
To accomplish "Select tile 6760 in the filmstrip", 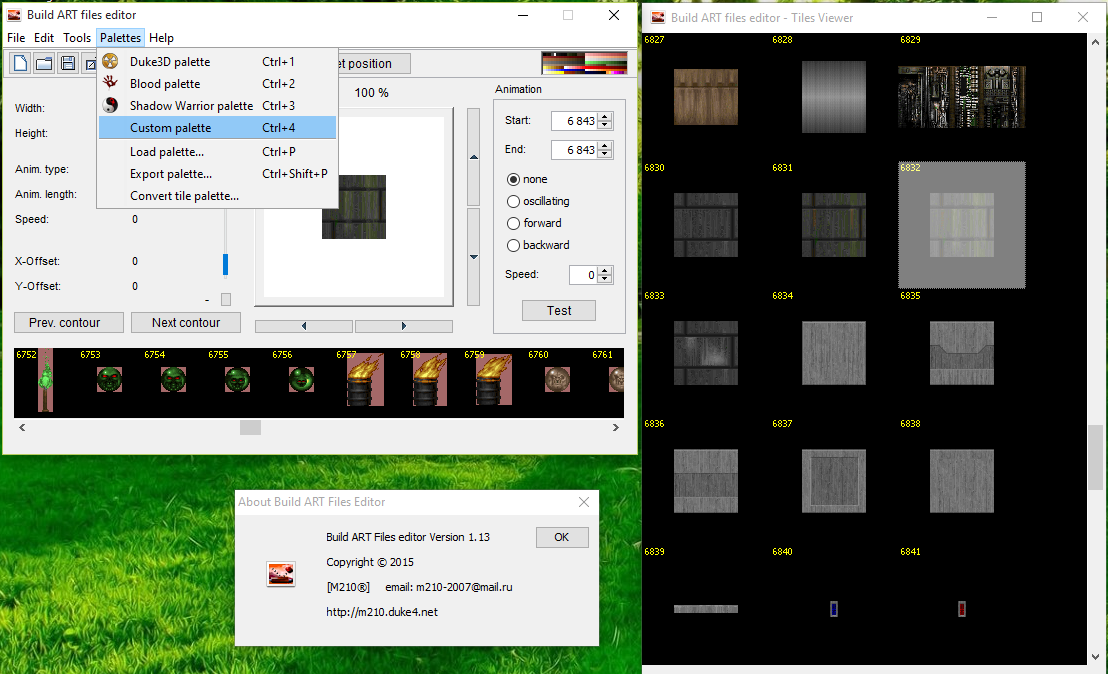I will coord(557,379).
